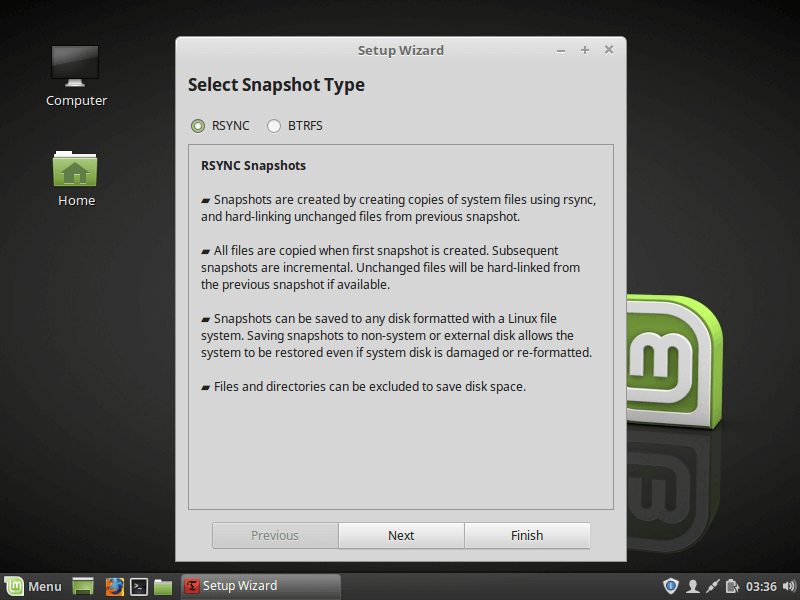
Task: Open the Terminal from the panel
Action: (140, 586)
